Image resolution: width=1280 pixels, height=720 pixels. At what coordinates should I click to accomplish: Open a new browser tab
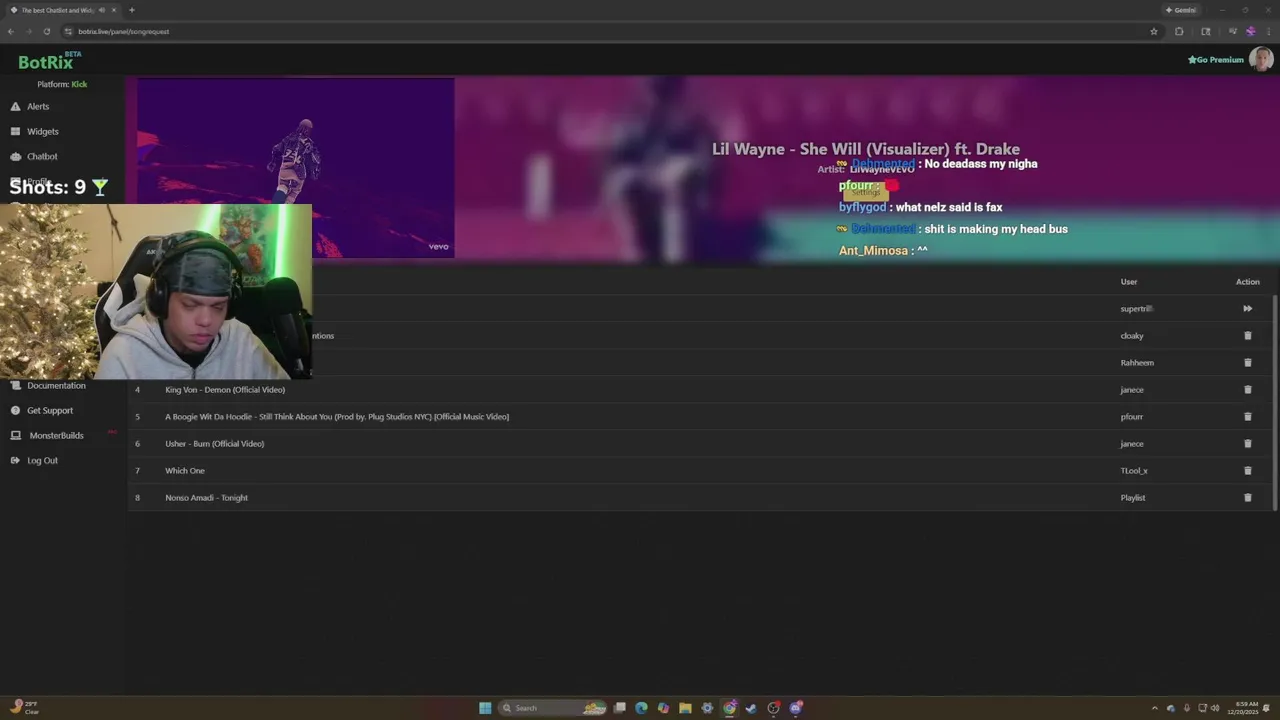click(x=132, y=10)
